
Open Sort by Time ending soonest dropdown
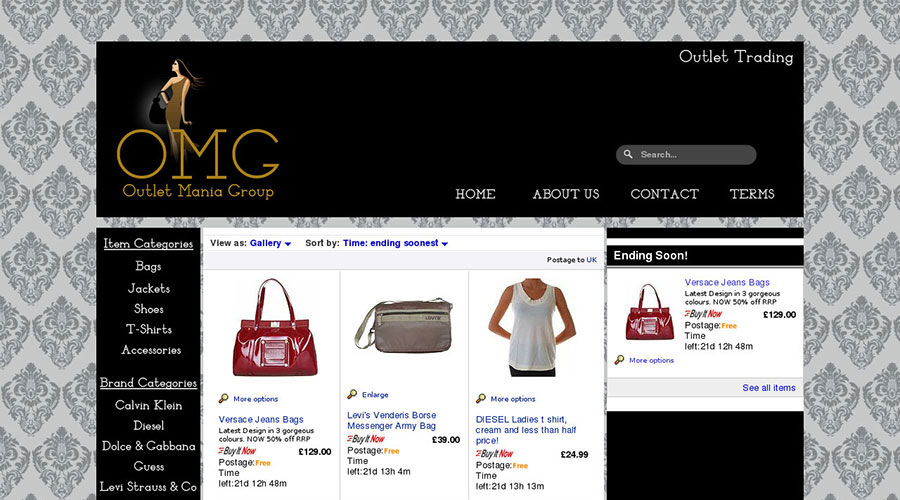point(395,243)
